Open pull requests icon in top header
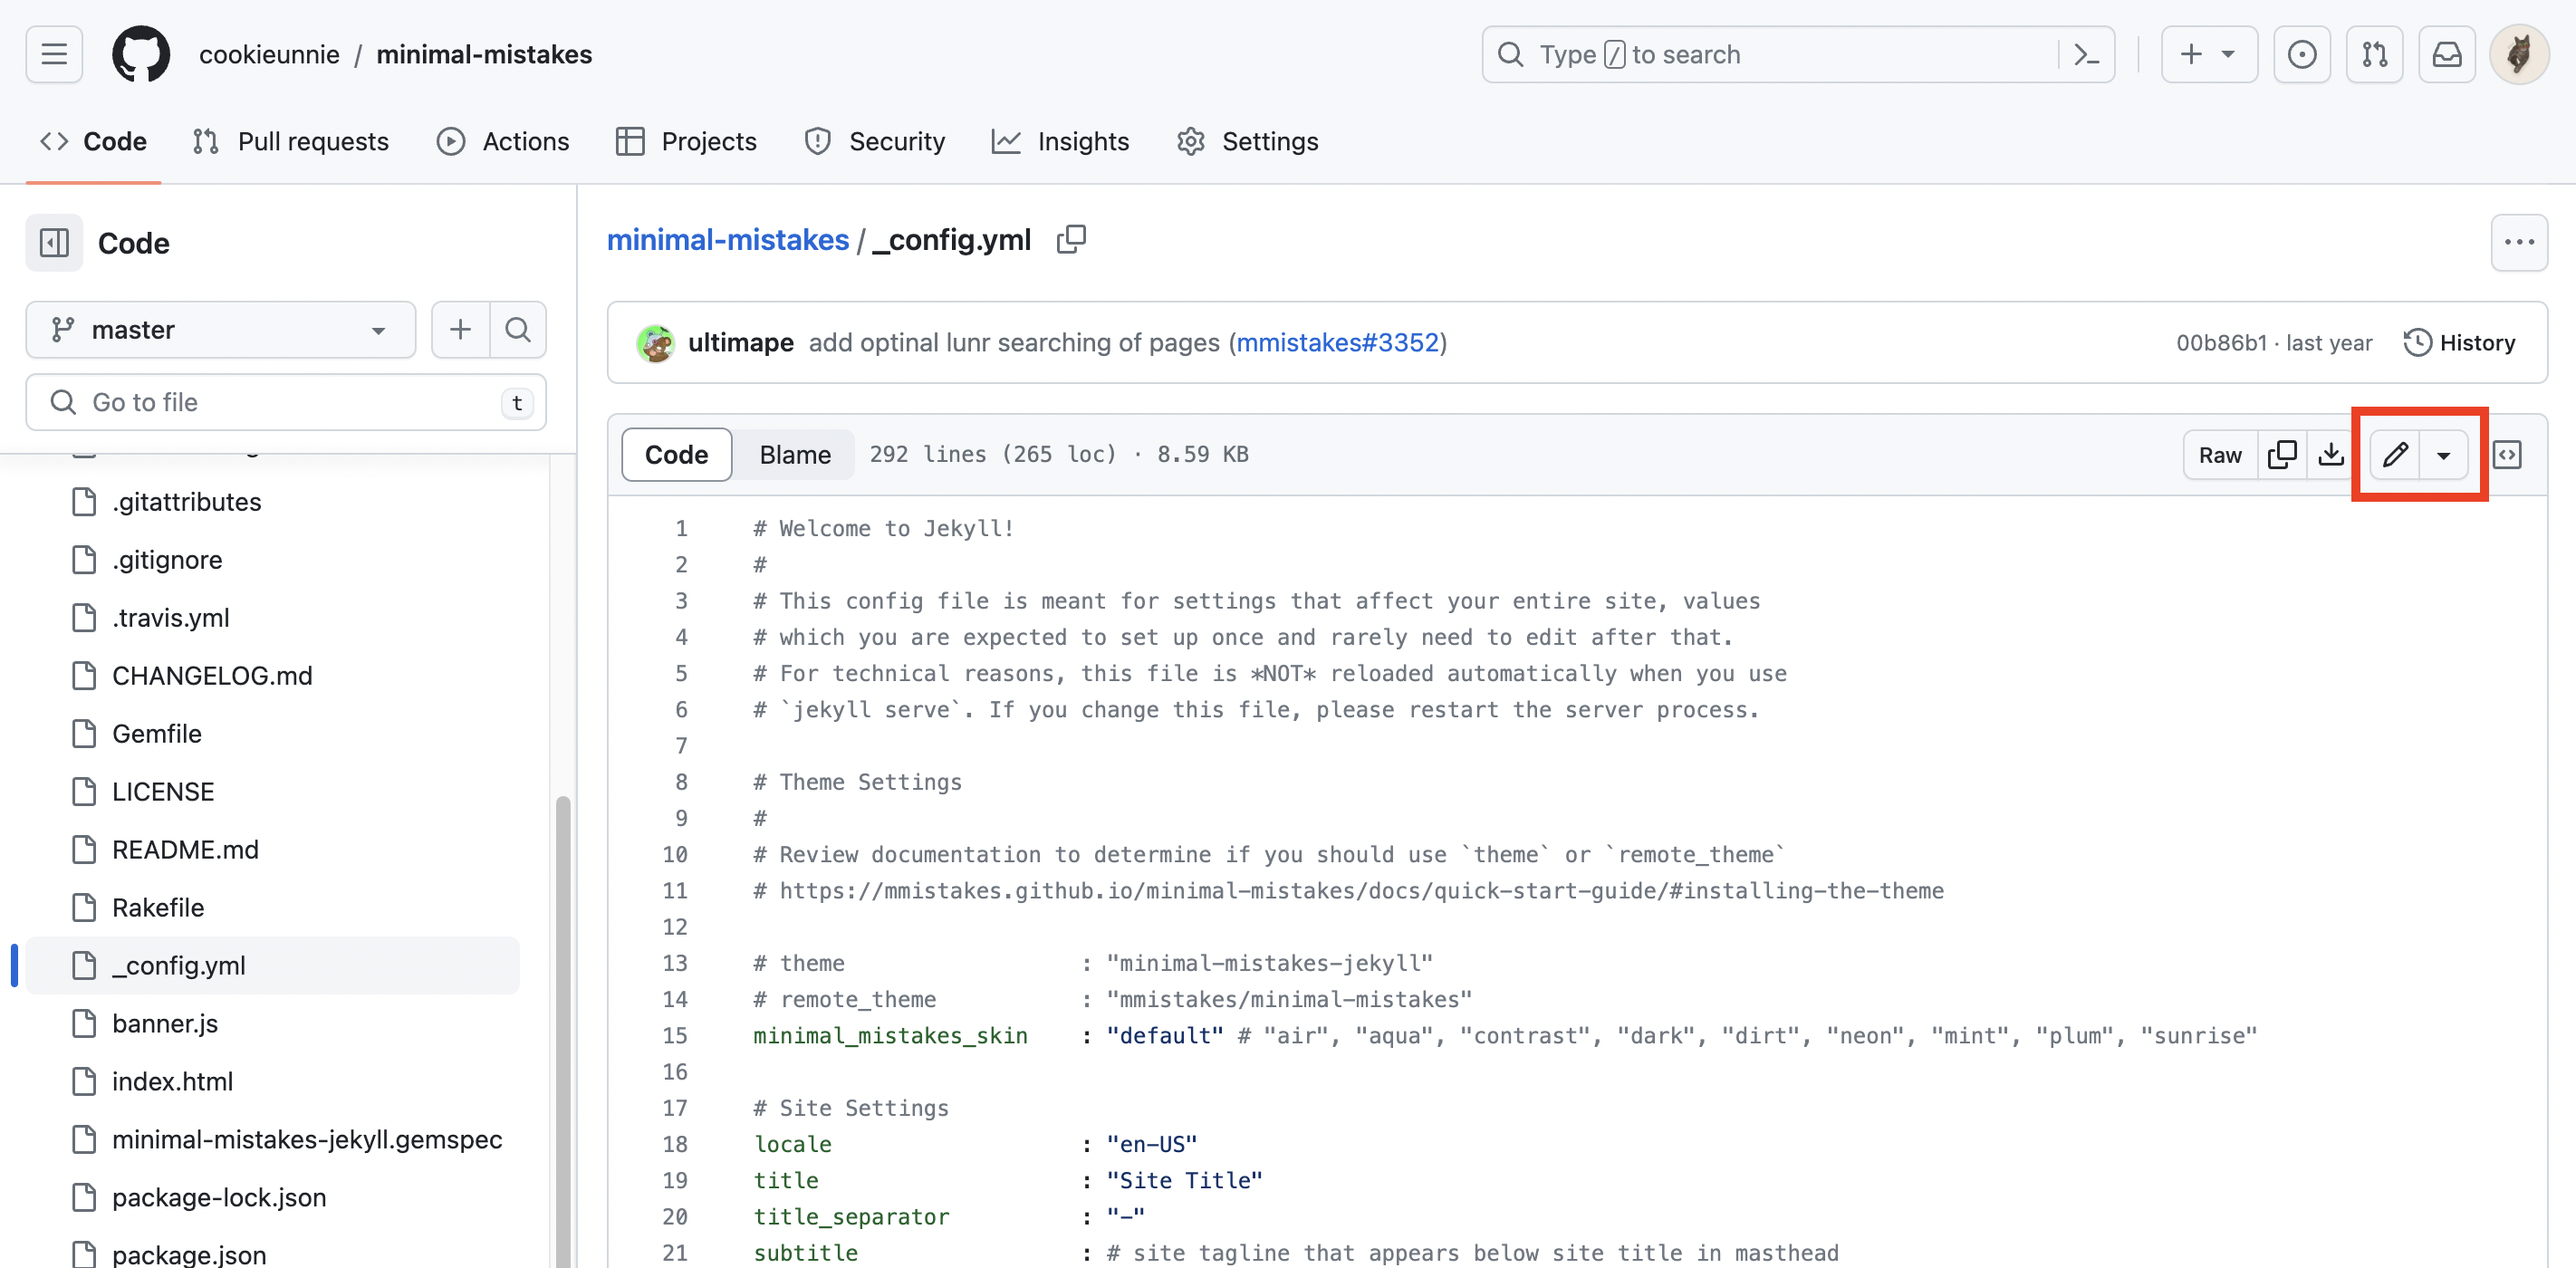Screen dimensions: 2576x1268 coord(2374,54)
